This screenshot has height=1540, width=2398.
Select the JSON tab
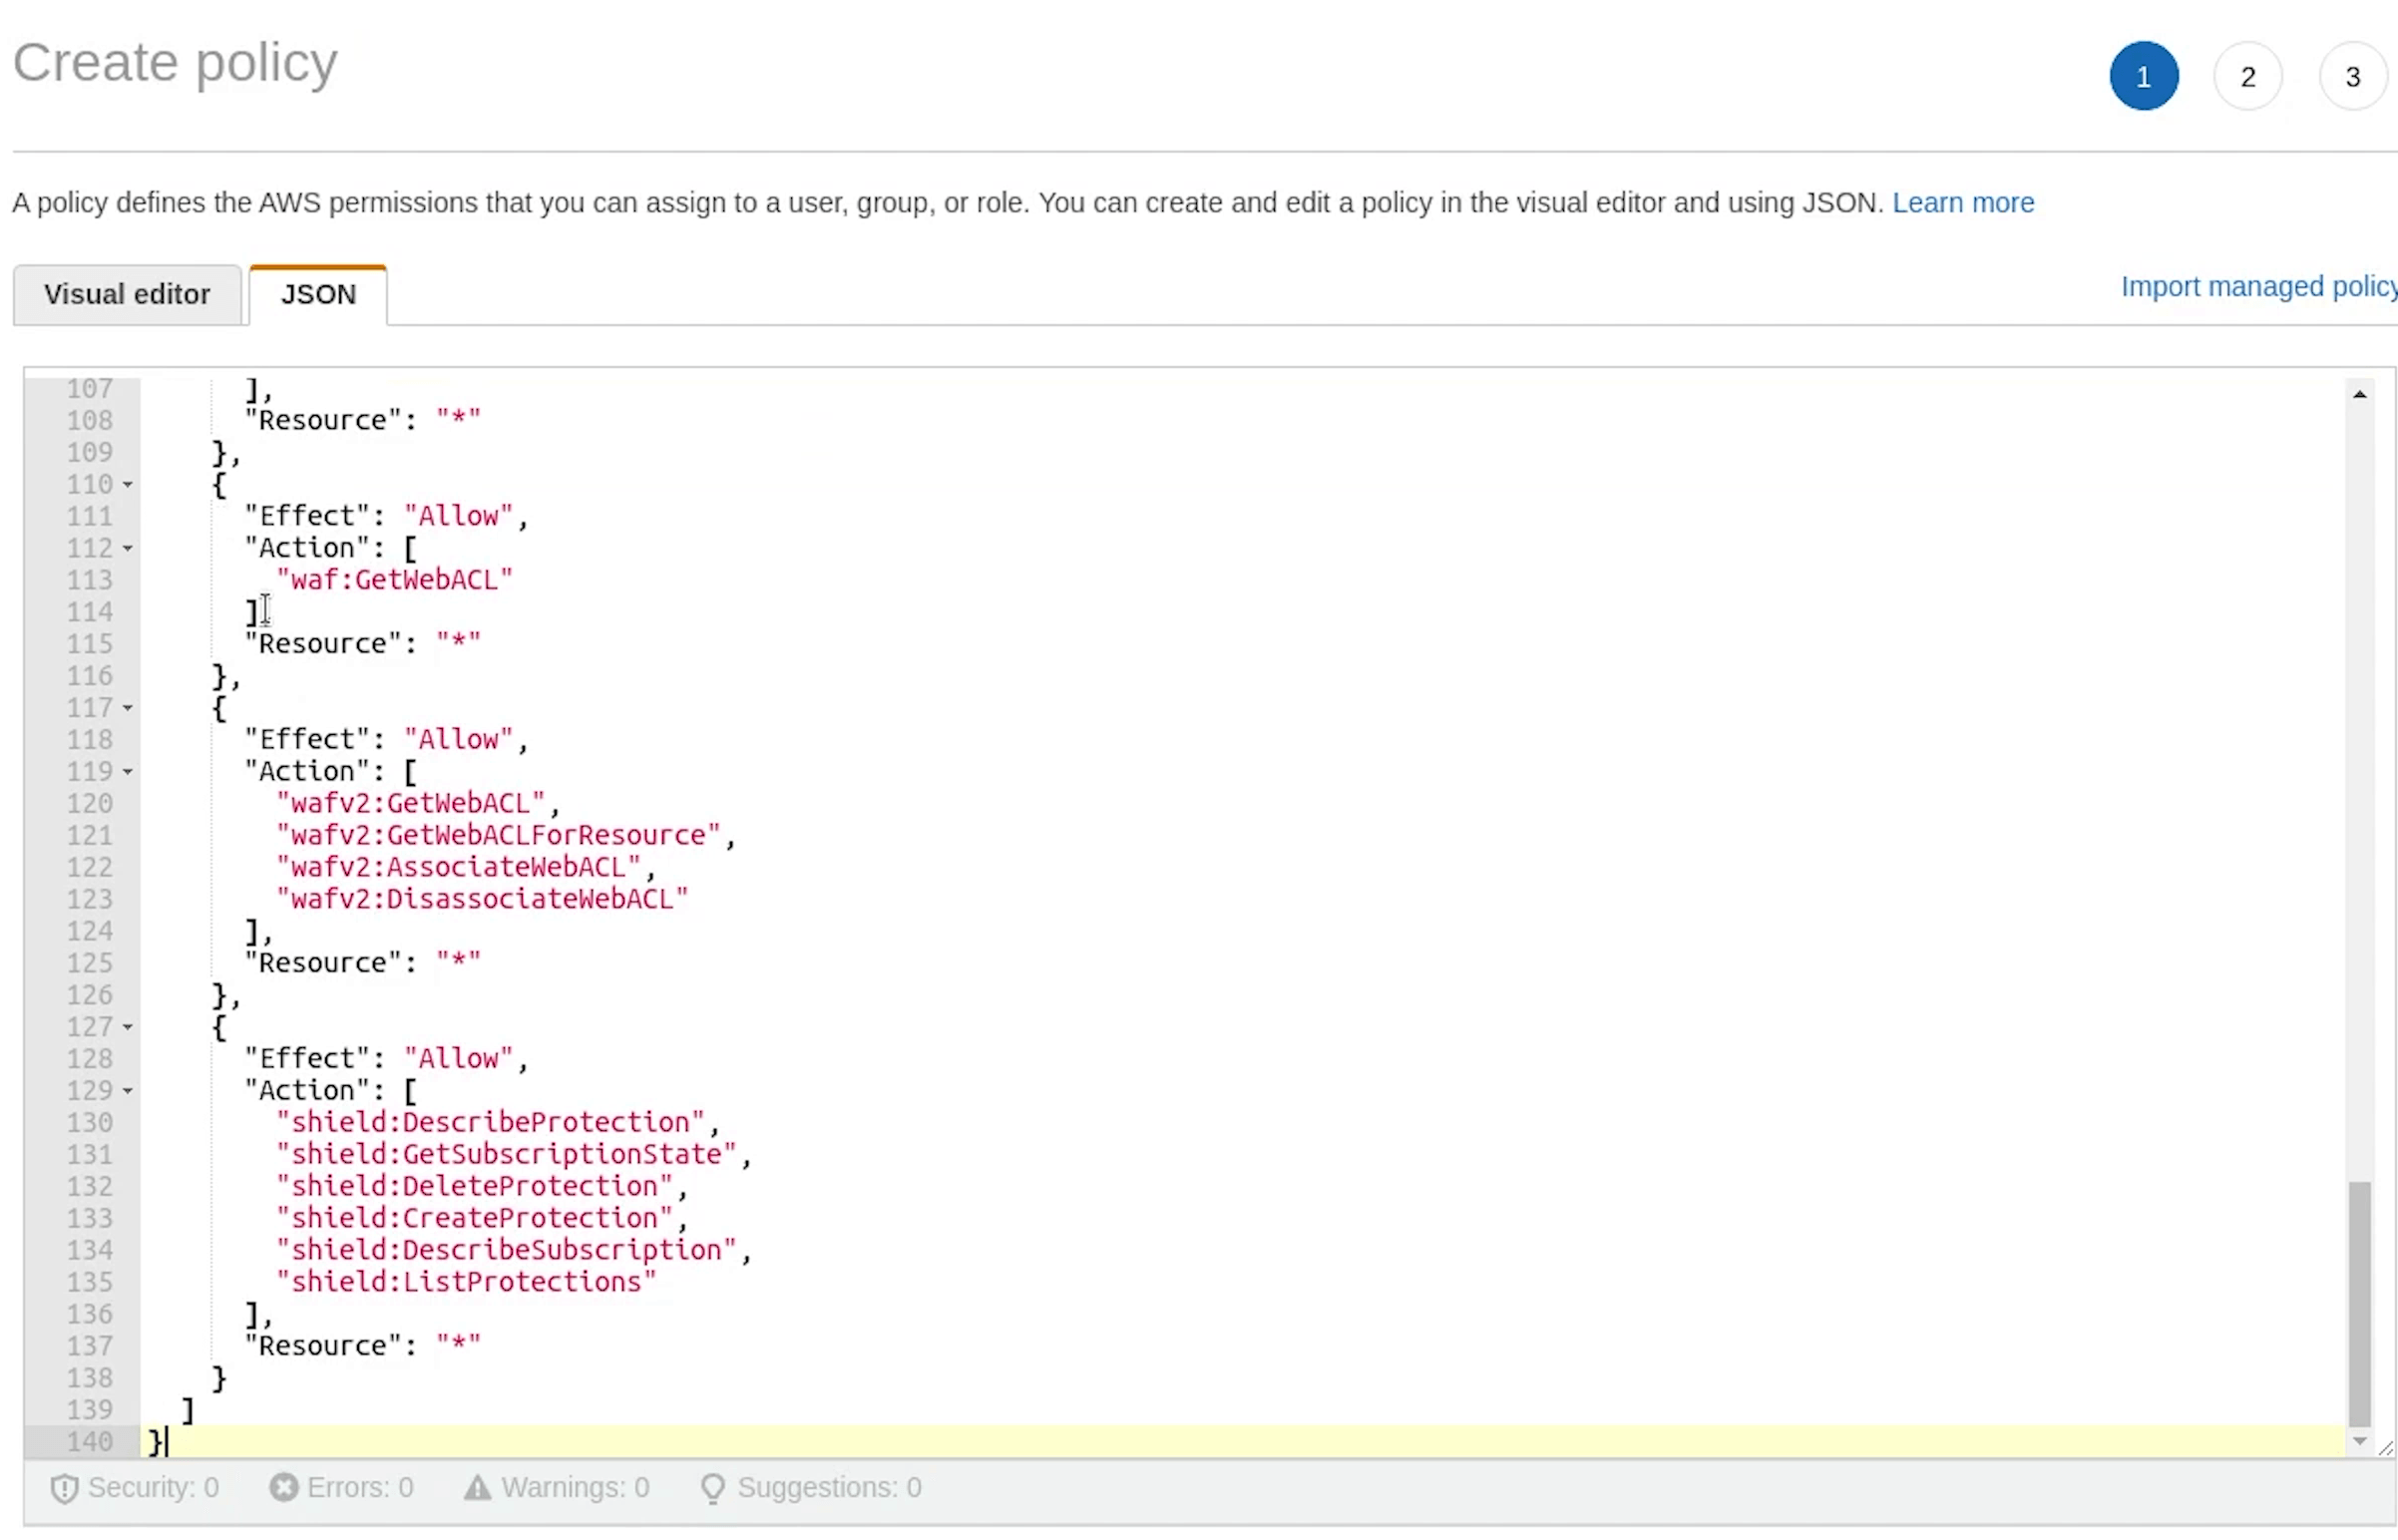(318, 295)
